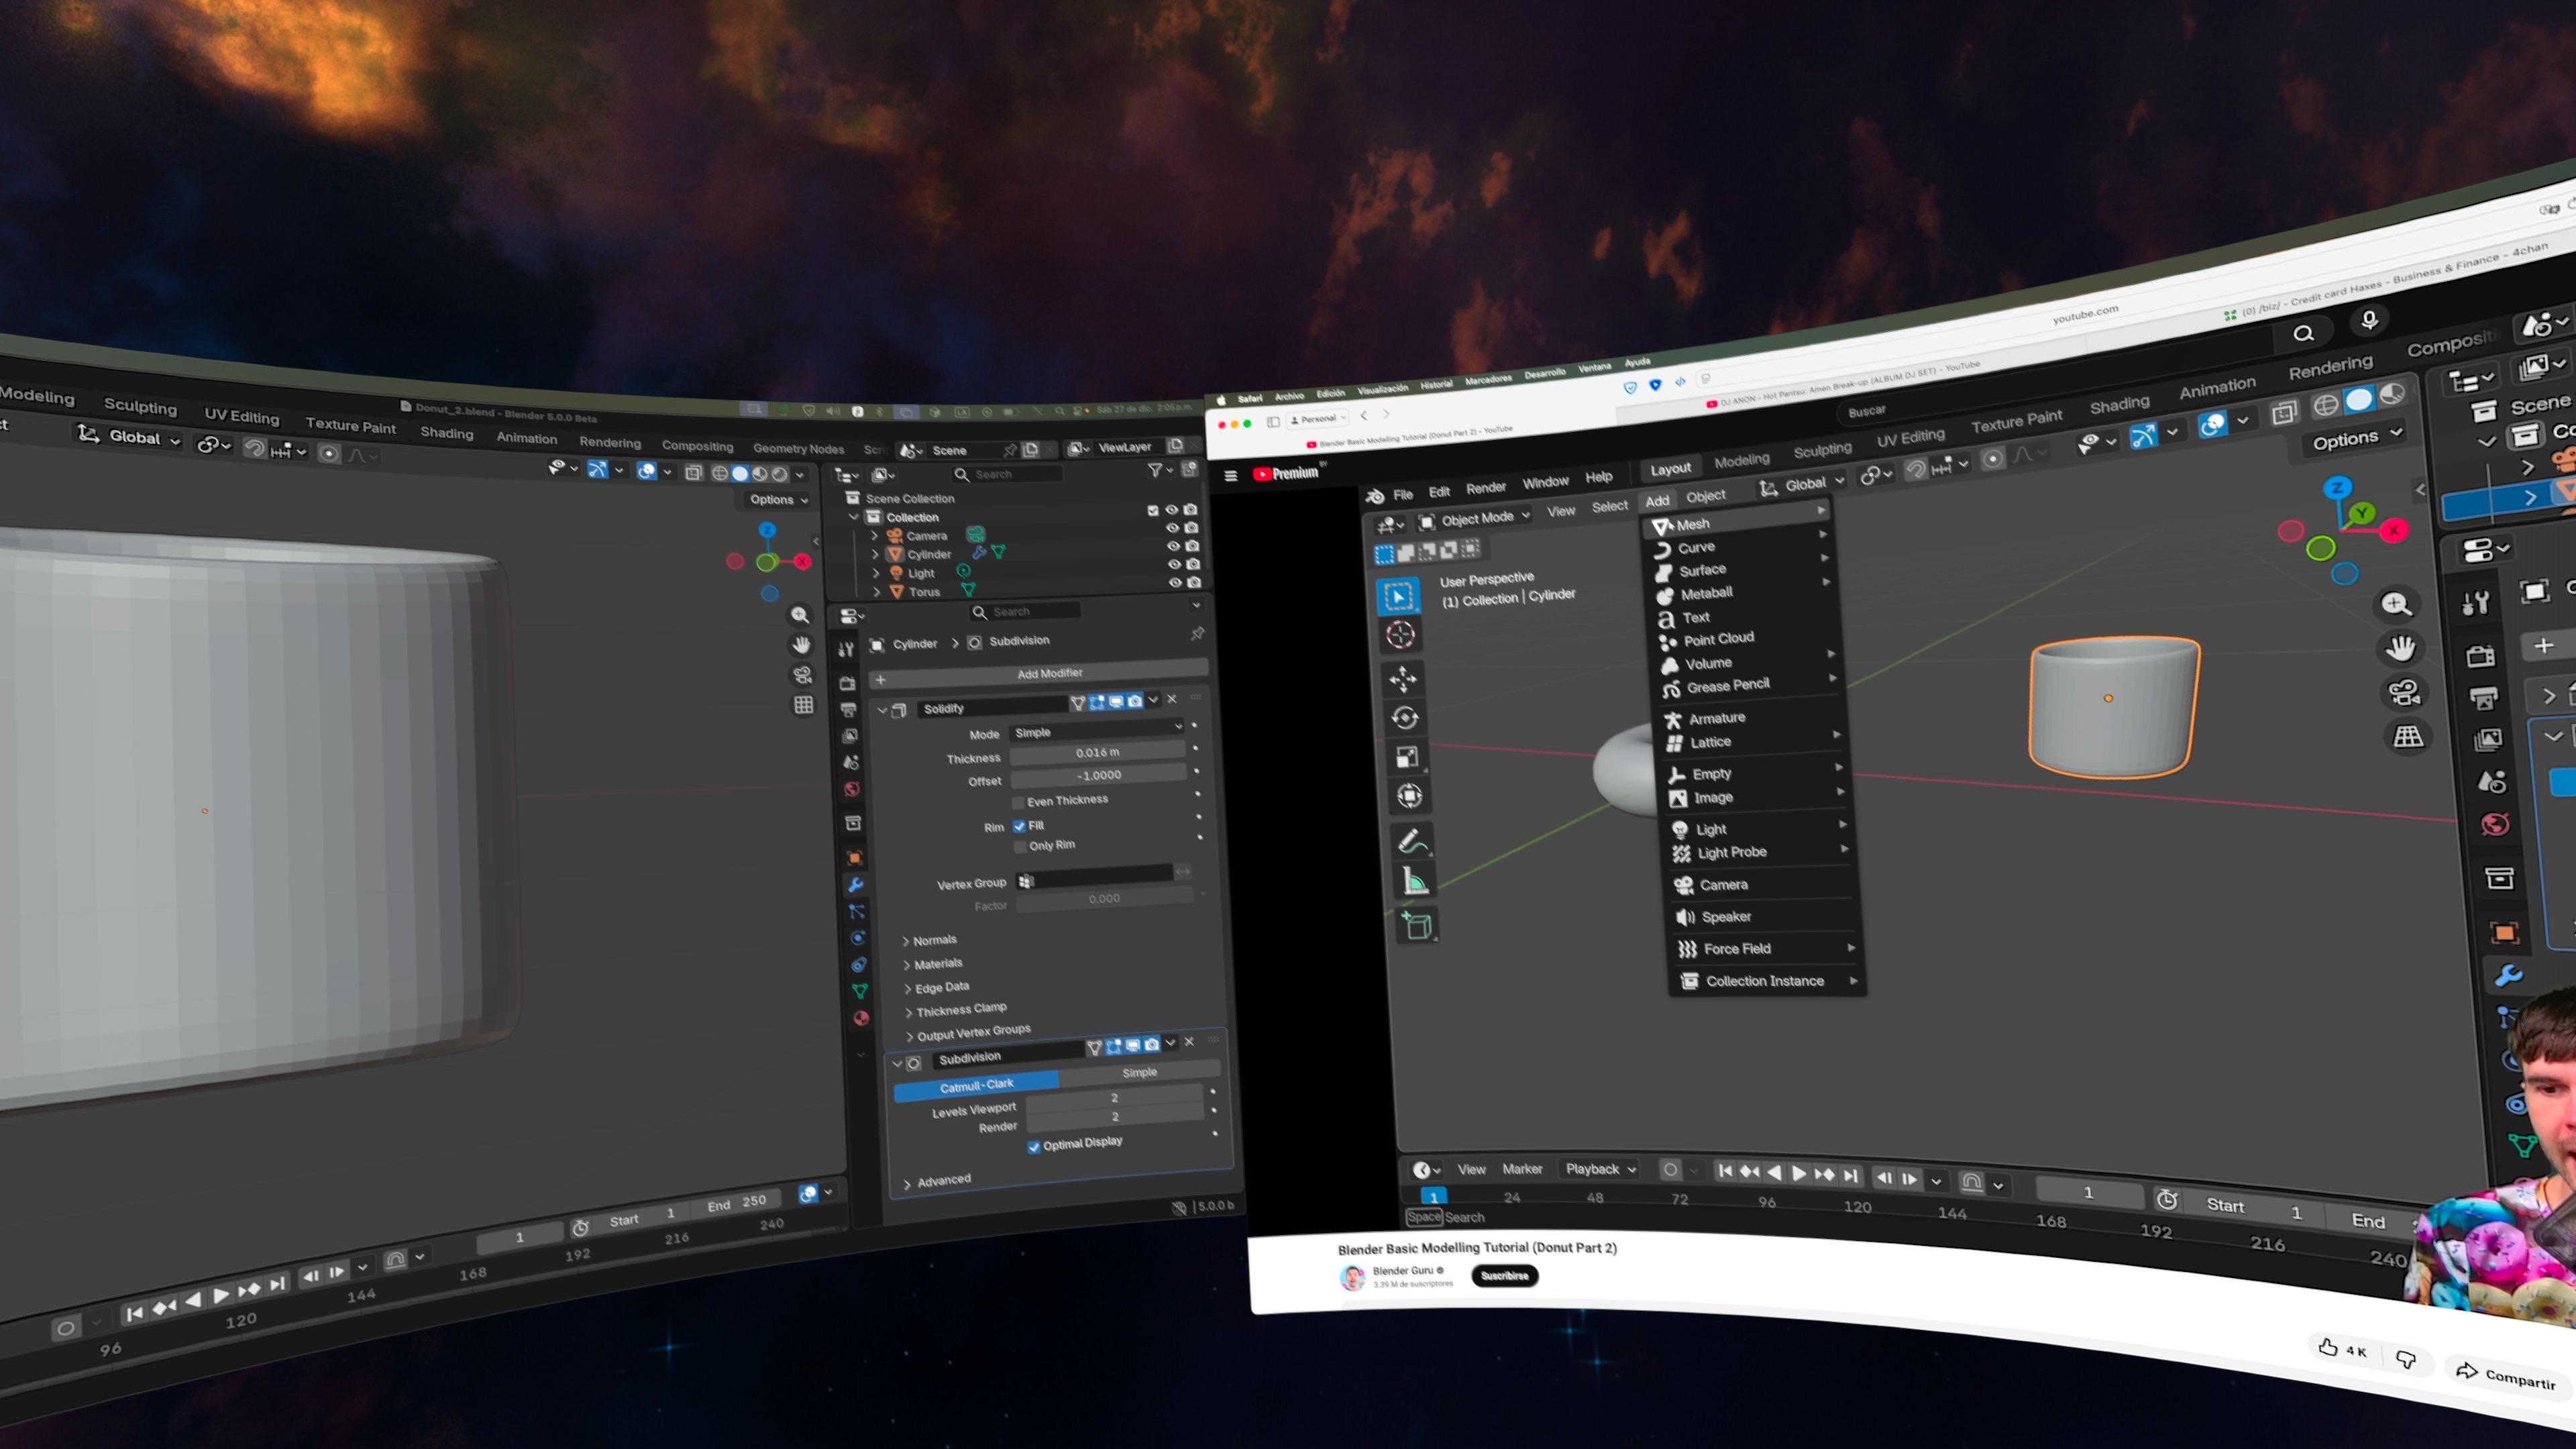Click the play button on left timeline
This screenshot has height=1449, width=2576.
[x=221, y=1295]
